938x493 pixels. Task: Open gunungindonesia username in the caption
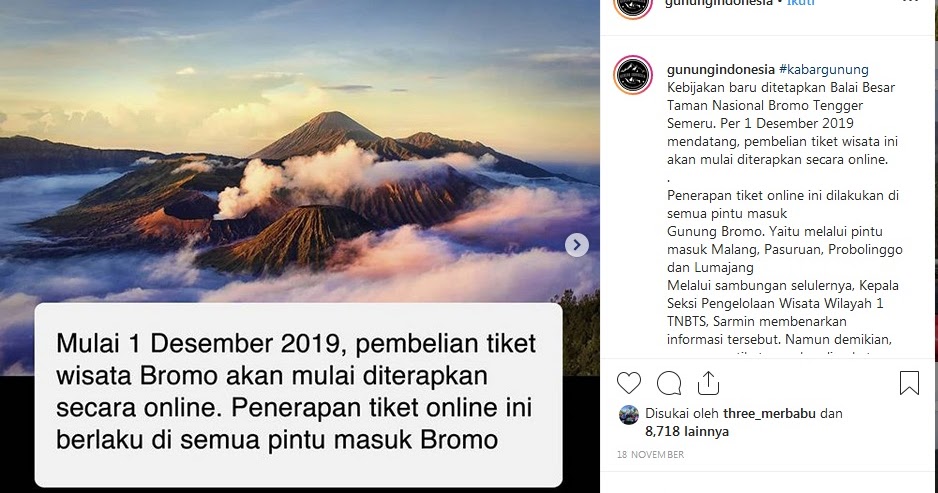(721, 69)
